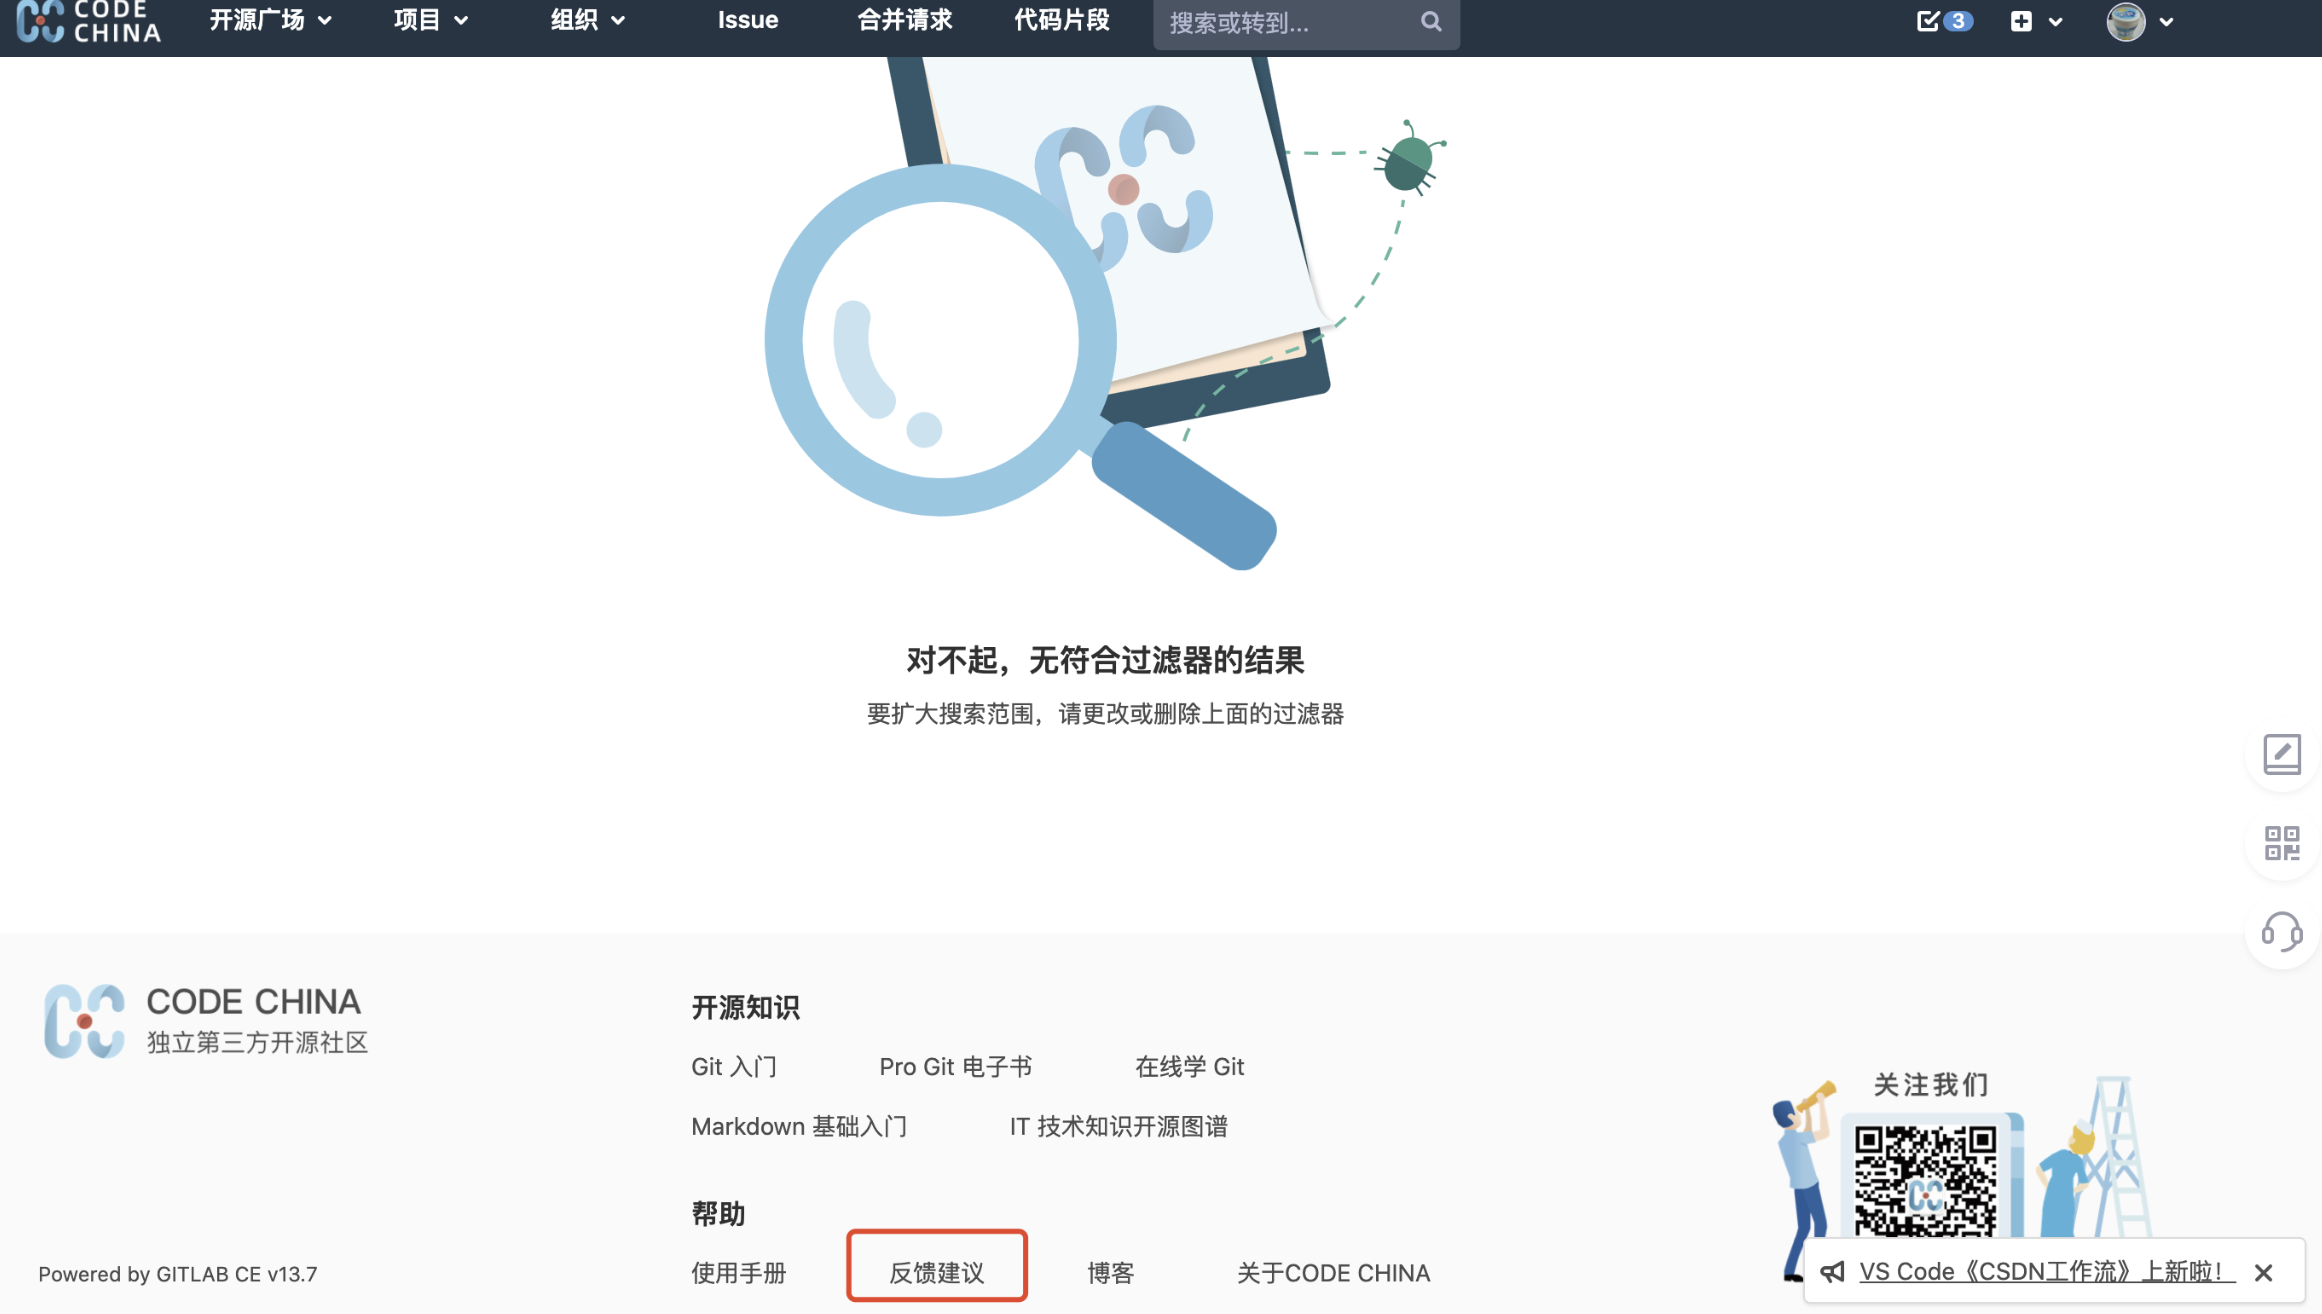Click the CODE CHINA logo in navbar

click(88, 21)
